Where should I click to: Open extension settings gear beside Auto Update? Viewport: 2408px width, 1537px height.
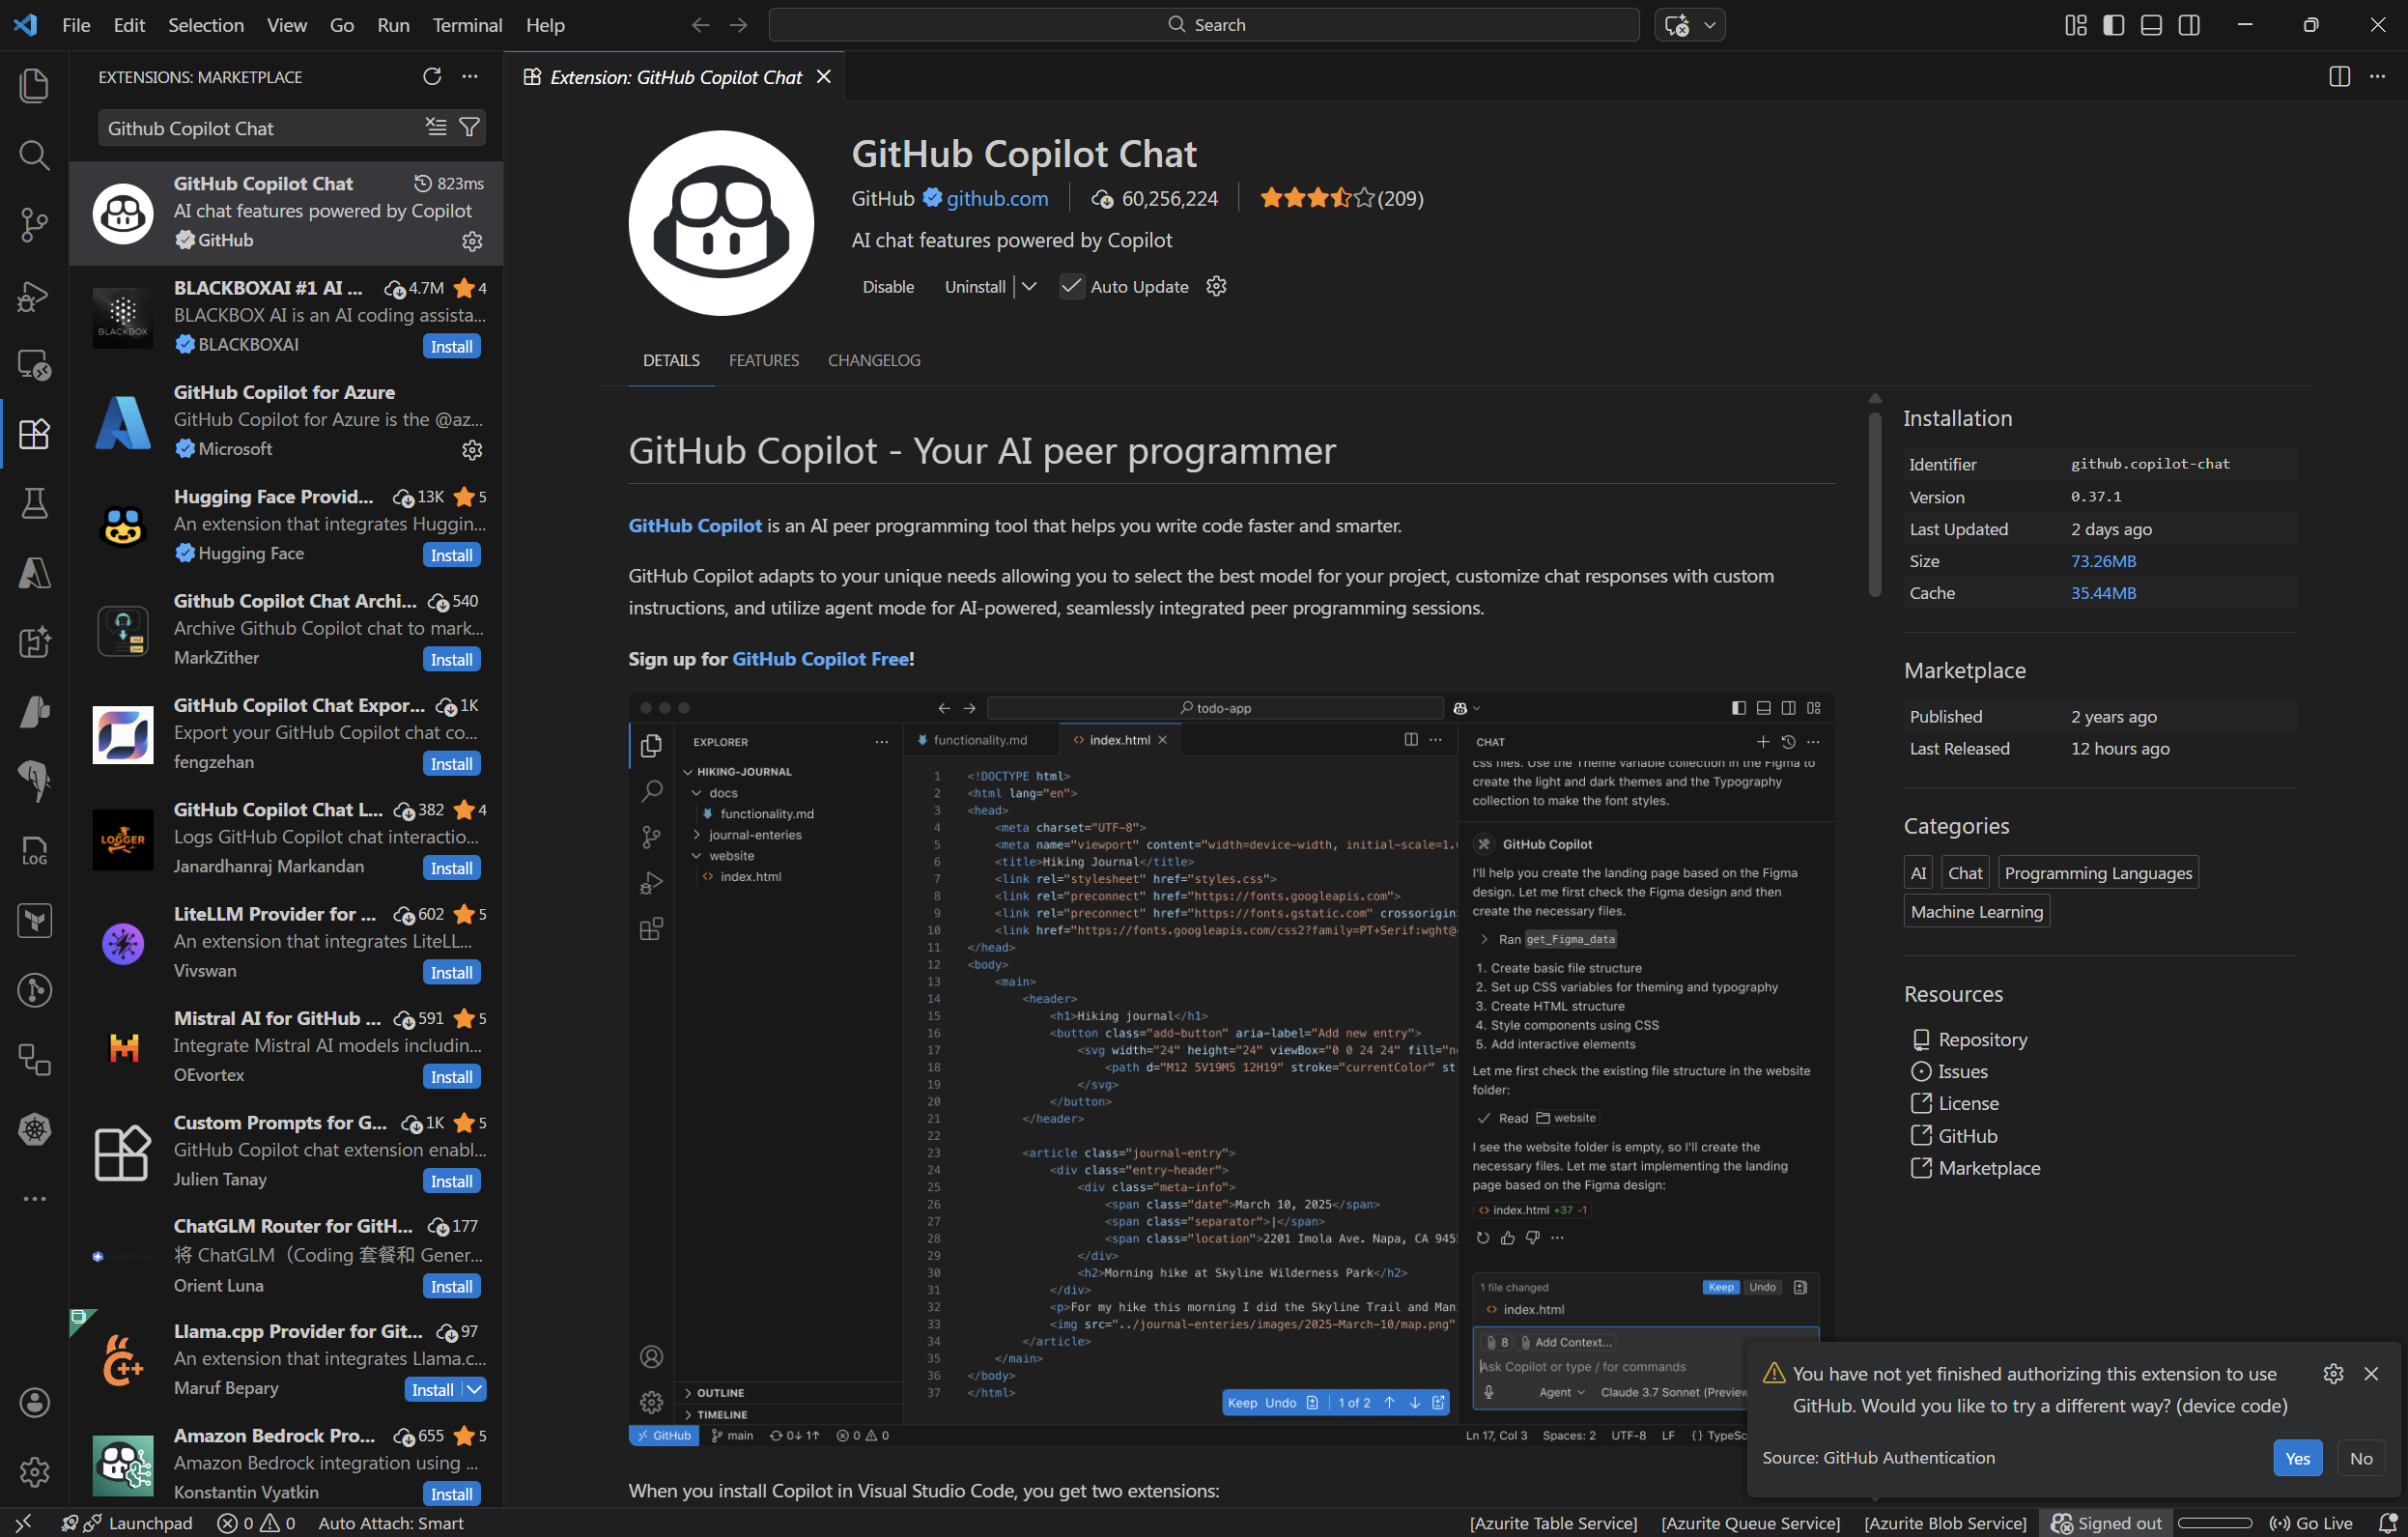pyautogui.click(x=1216, y=286)
